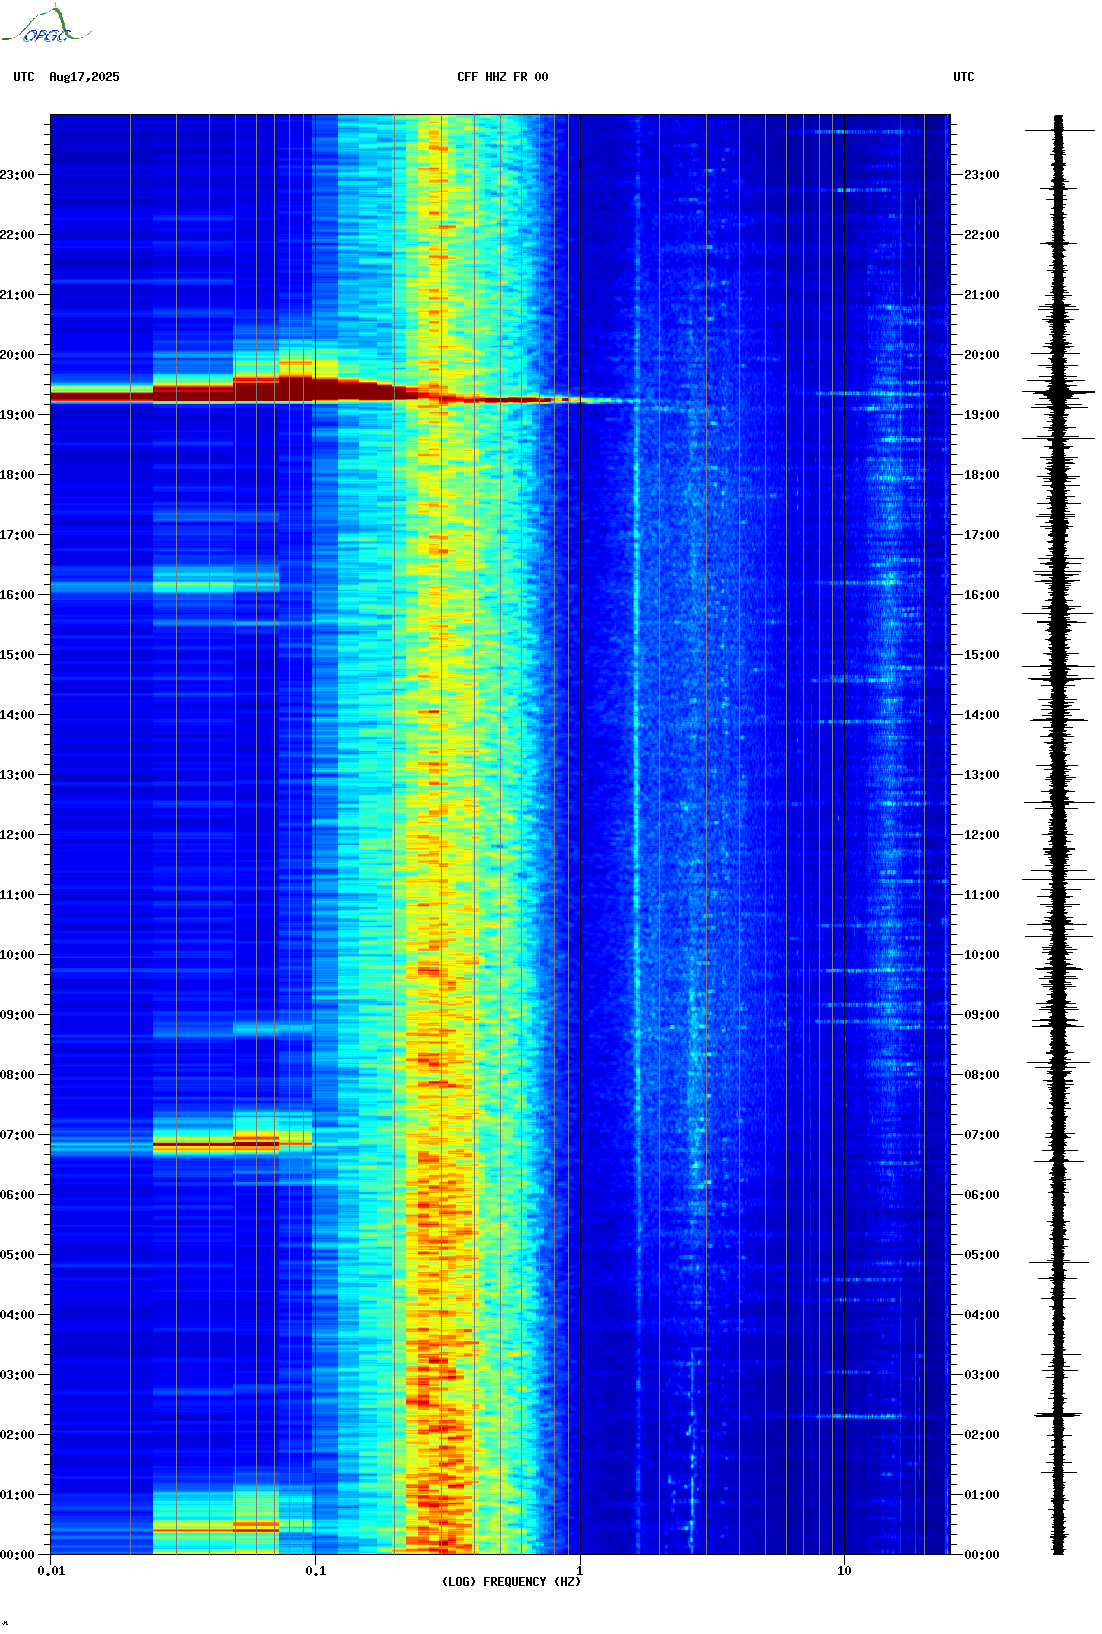This screenshot has height=1634, width=1102.
Task: Click '07:00' on the left time axis
Action: pyautogui.click(x=17, y=1135)
